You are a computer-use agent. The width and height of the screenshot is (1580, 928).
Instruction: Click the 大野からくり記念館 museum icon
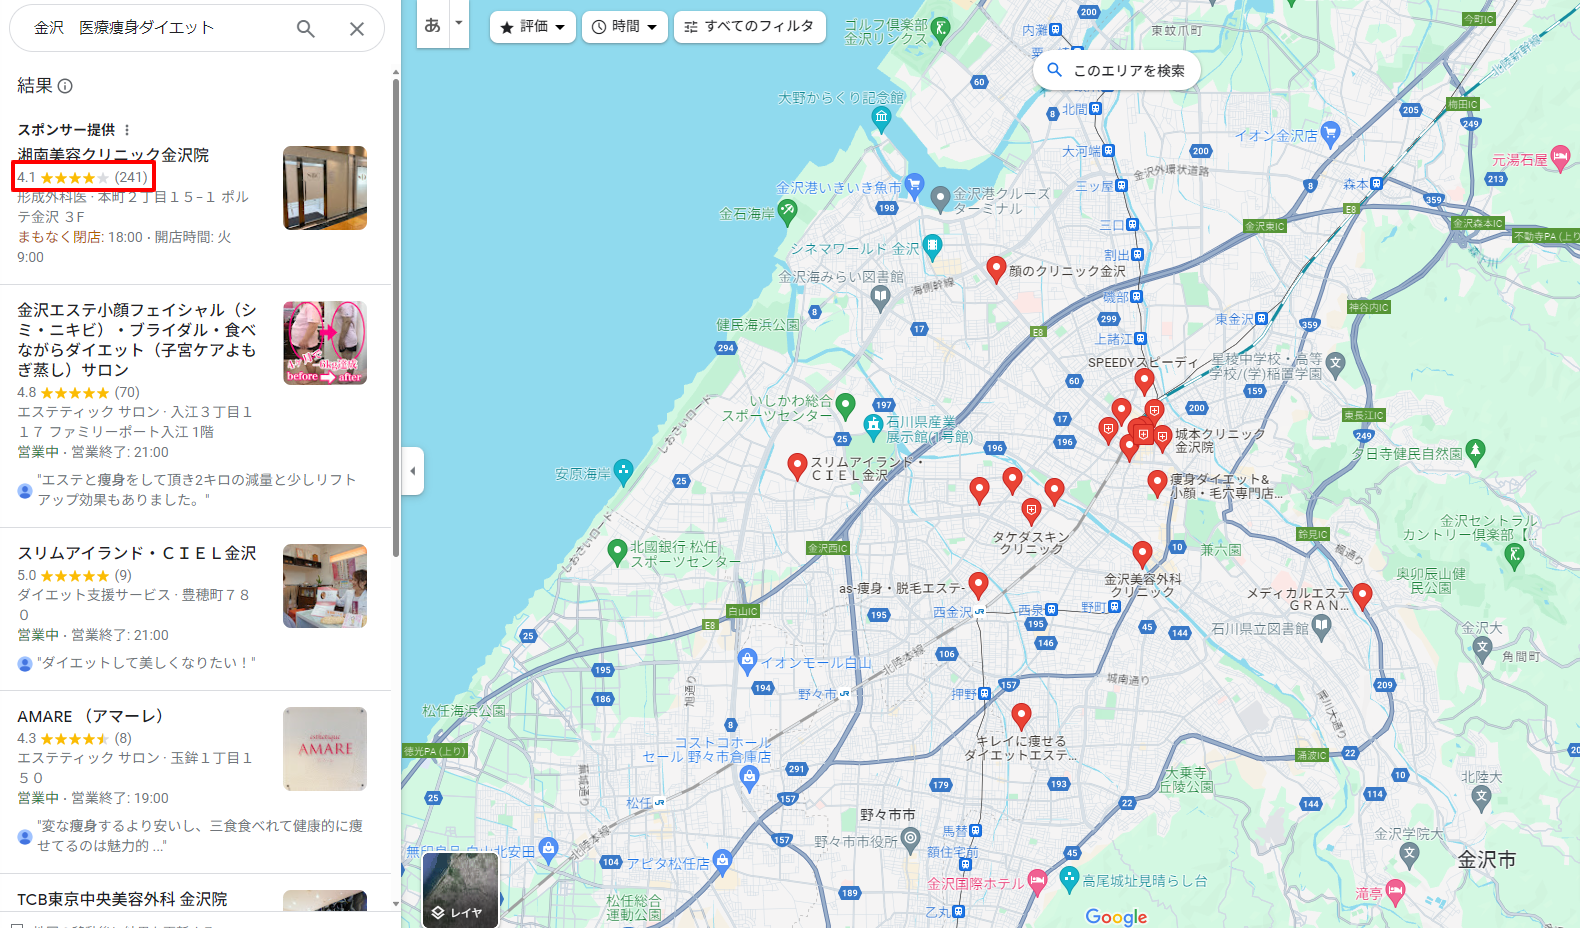(881, 118)
